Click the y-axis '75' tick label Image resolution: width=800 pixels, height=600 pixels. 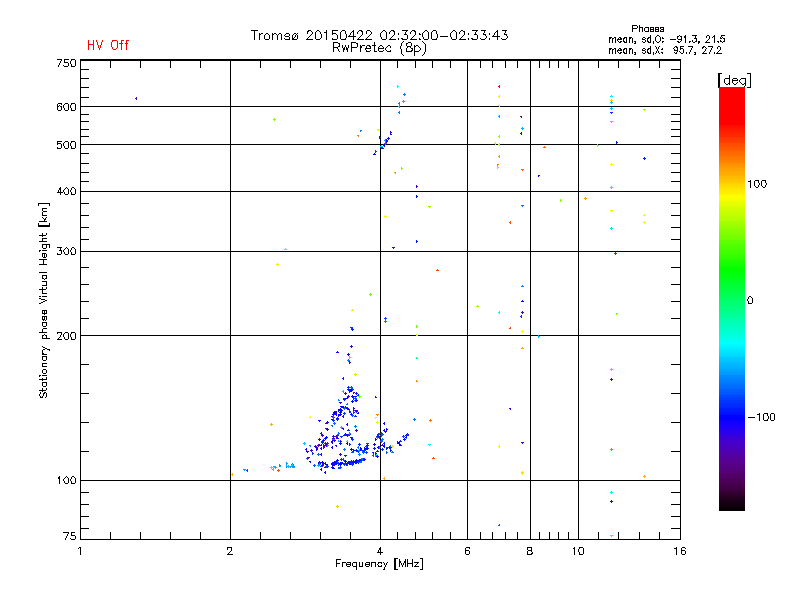[70, 536]
